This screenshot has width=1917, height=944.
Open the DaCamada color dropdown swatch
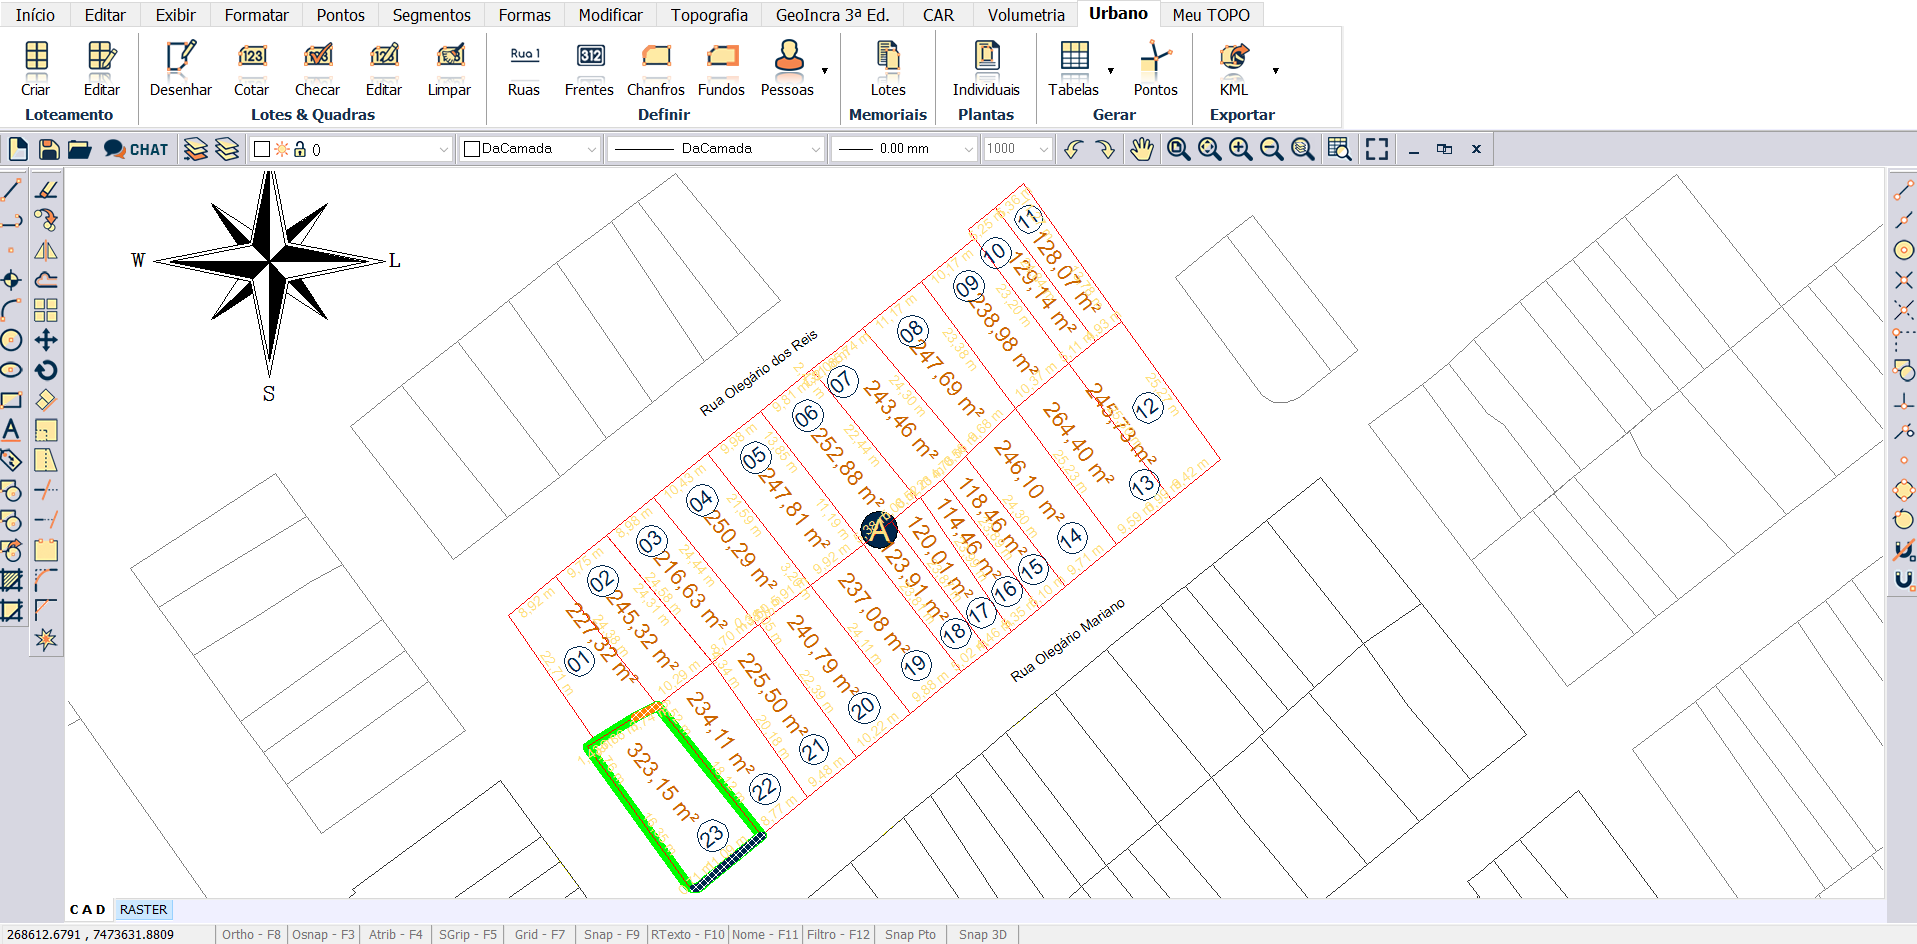point(530,149)
